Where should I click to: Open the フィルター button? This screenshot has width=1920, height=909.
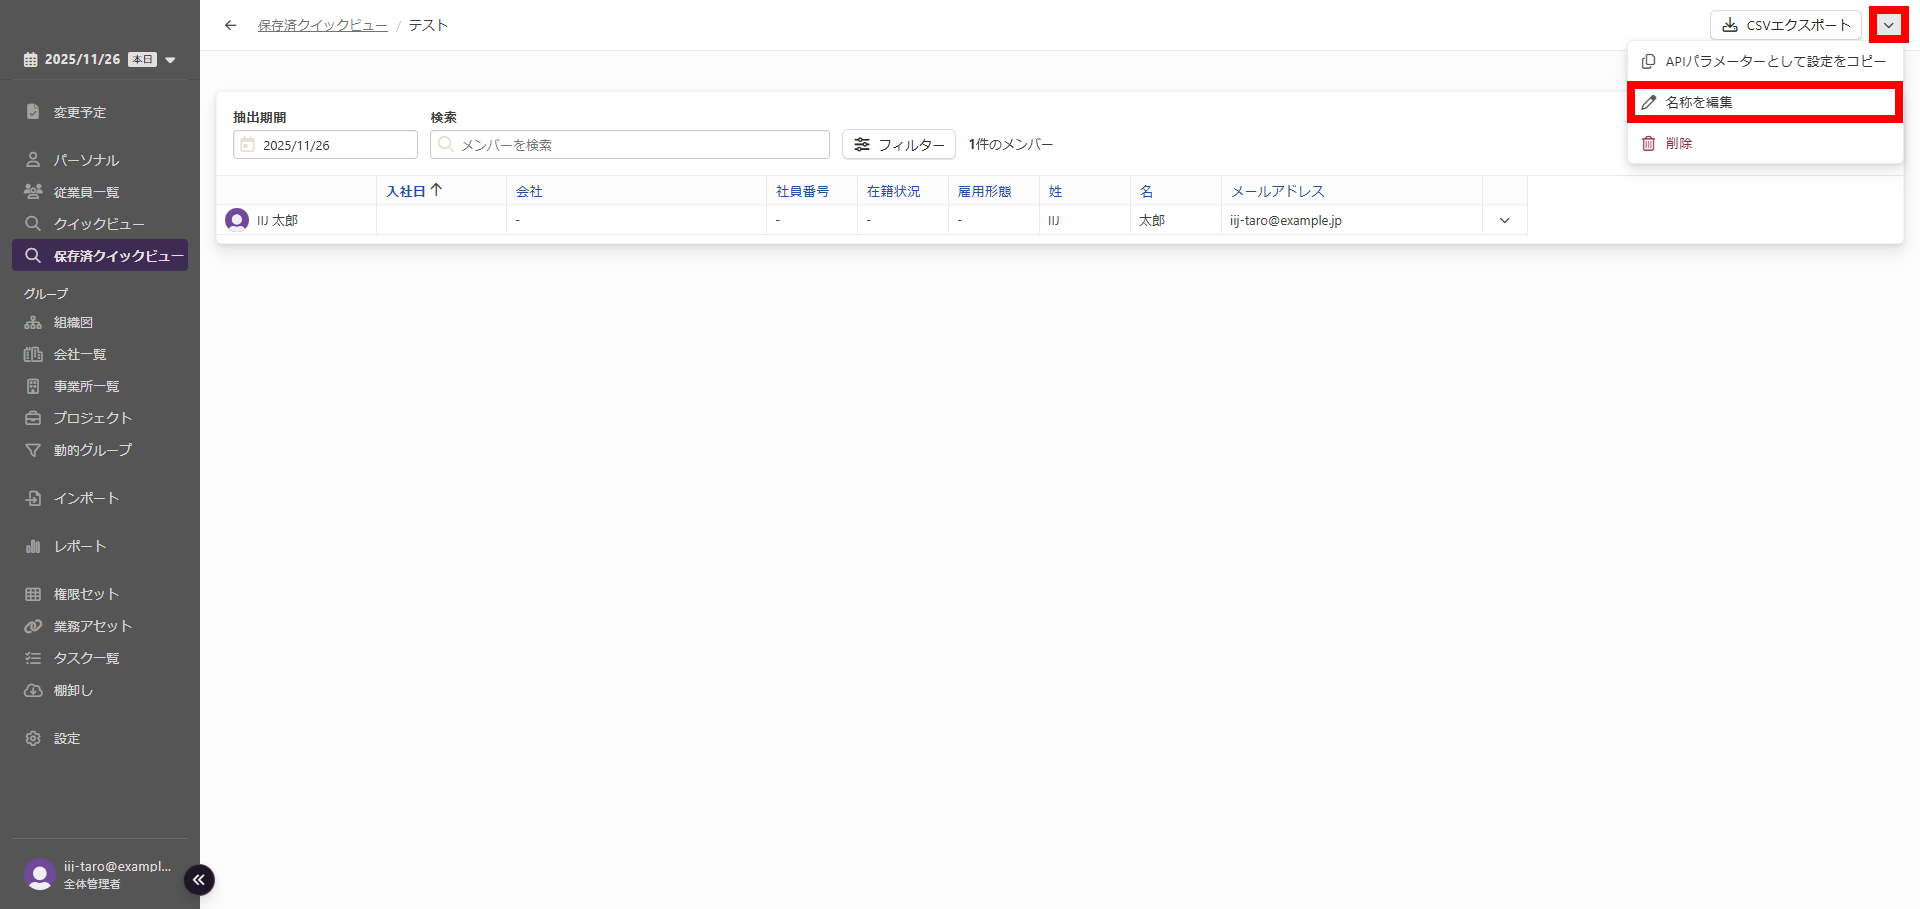pyautogui.click(x=898, y=145)
